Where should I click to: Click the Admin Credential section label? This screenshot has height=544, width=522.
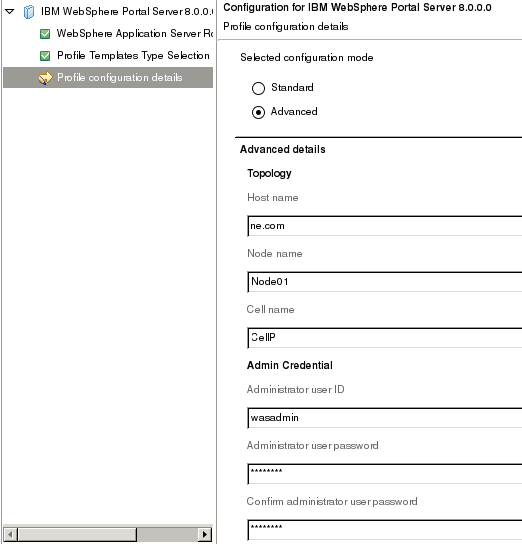290,365
